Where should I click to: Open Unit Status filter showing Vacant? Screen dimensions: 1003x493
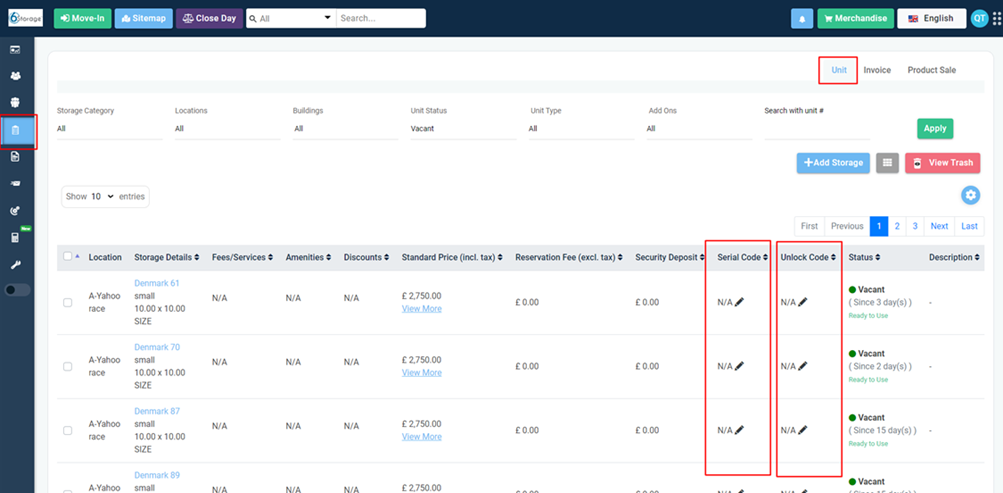[x=463, y=129]
